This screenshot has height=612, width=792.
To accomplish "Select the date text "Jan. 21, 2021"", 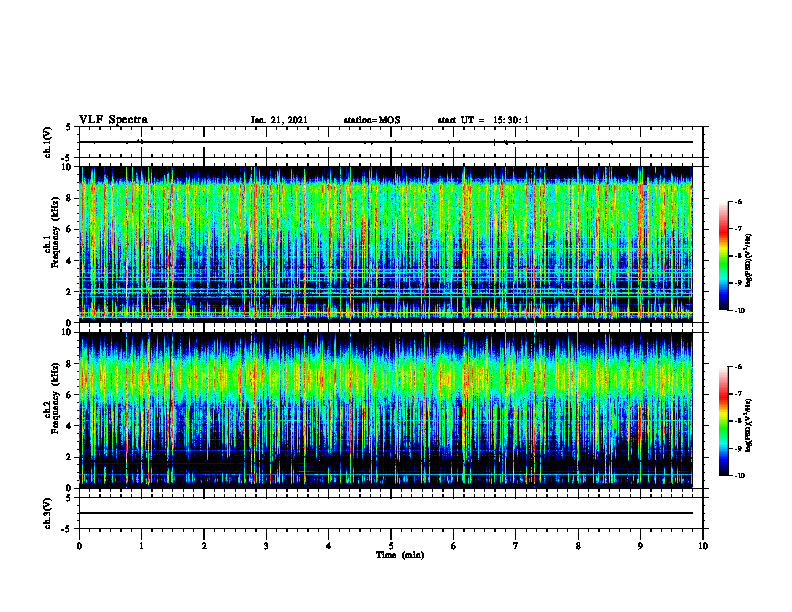I will (279, 120).
